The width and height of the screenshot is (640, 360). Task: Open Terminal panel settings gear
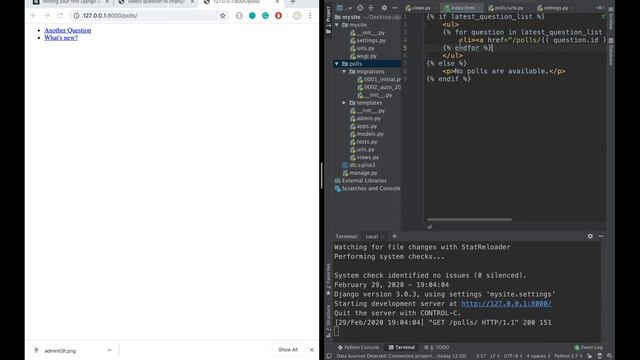tap(590, 236)
